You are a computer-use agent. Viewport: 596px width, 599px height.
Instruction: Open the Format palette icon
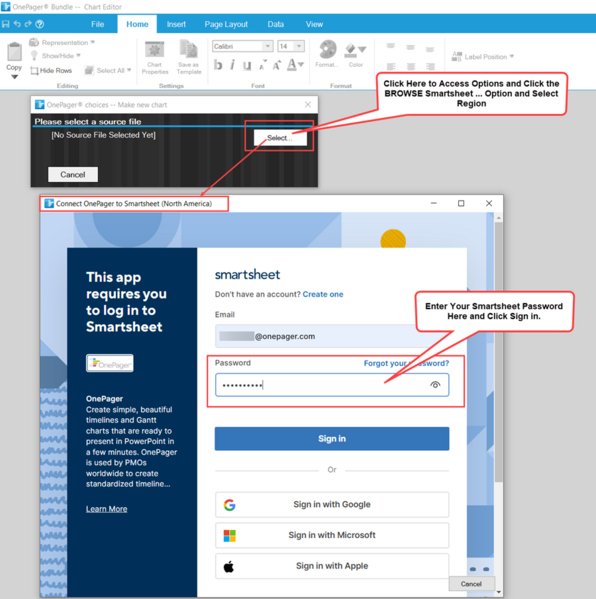[327, 49]
